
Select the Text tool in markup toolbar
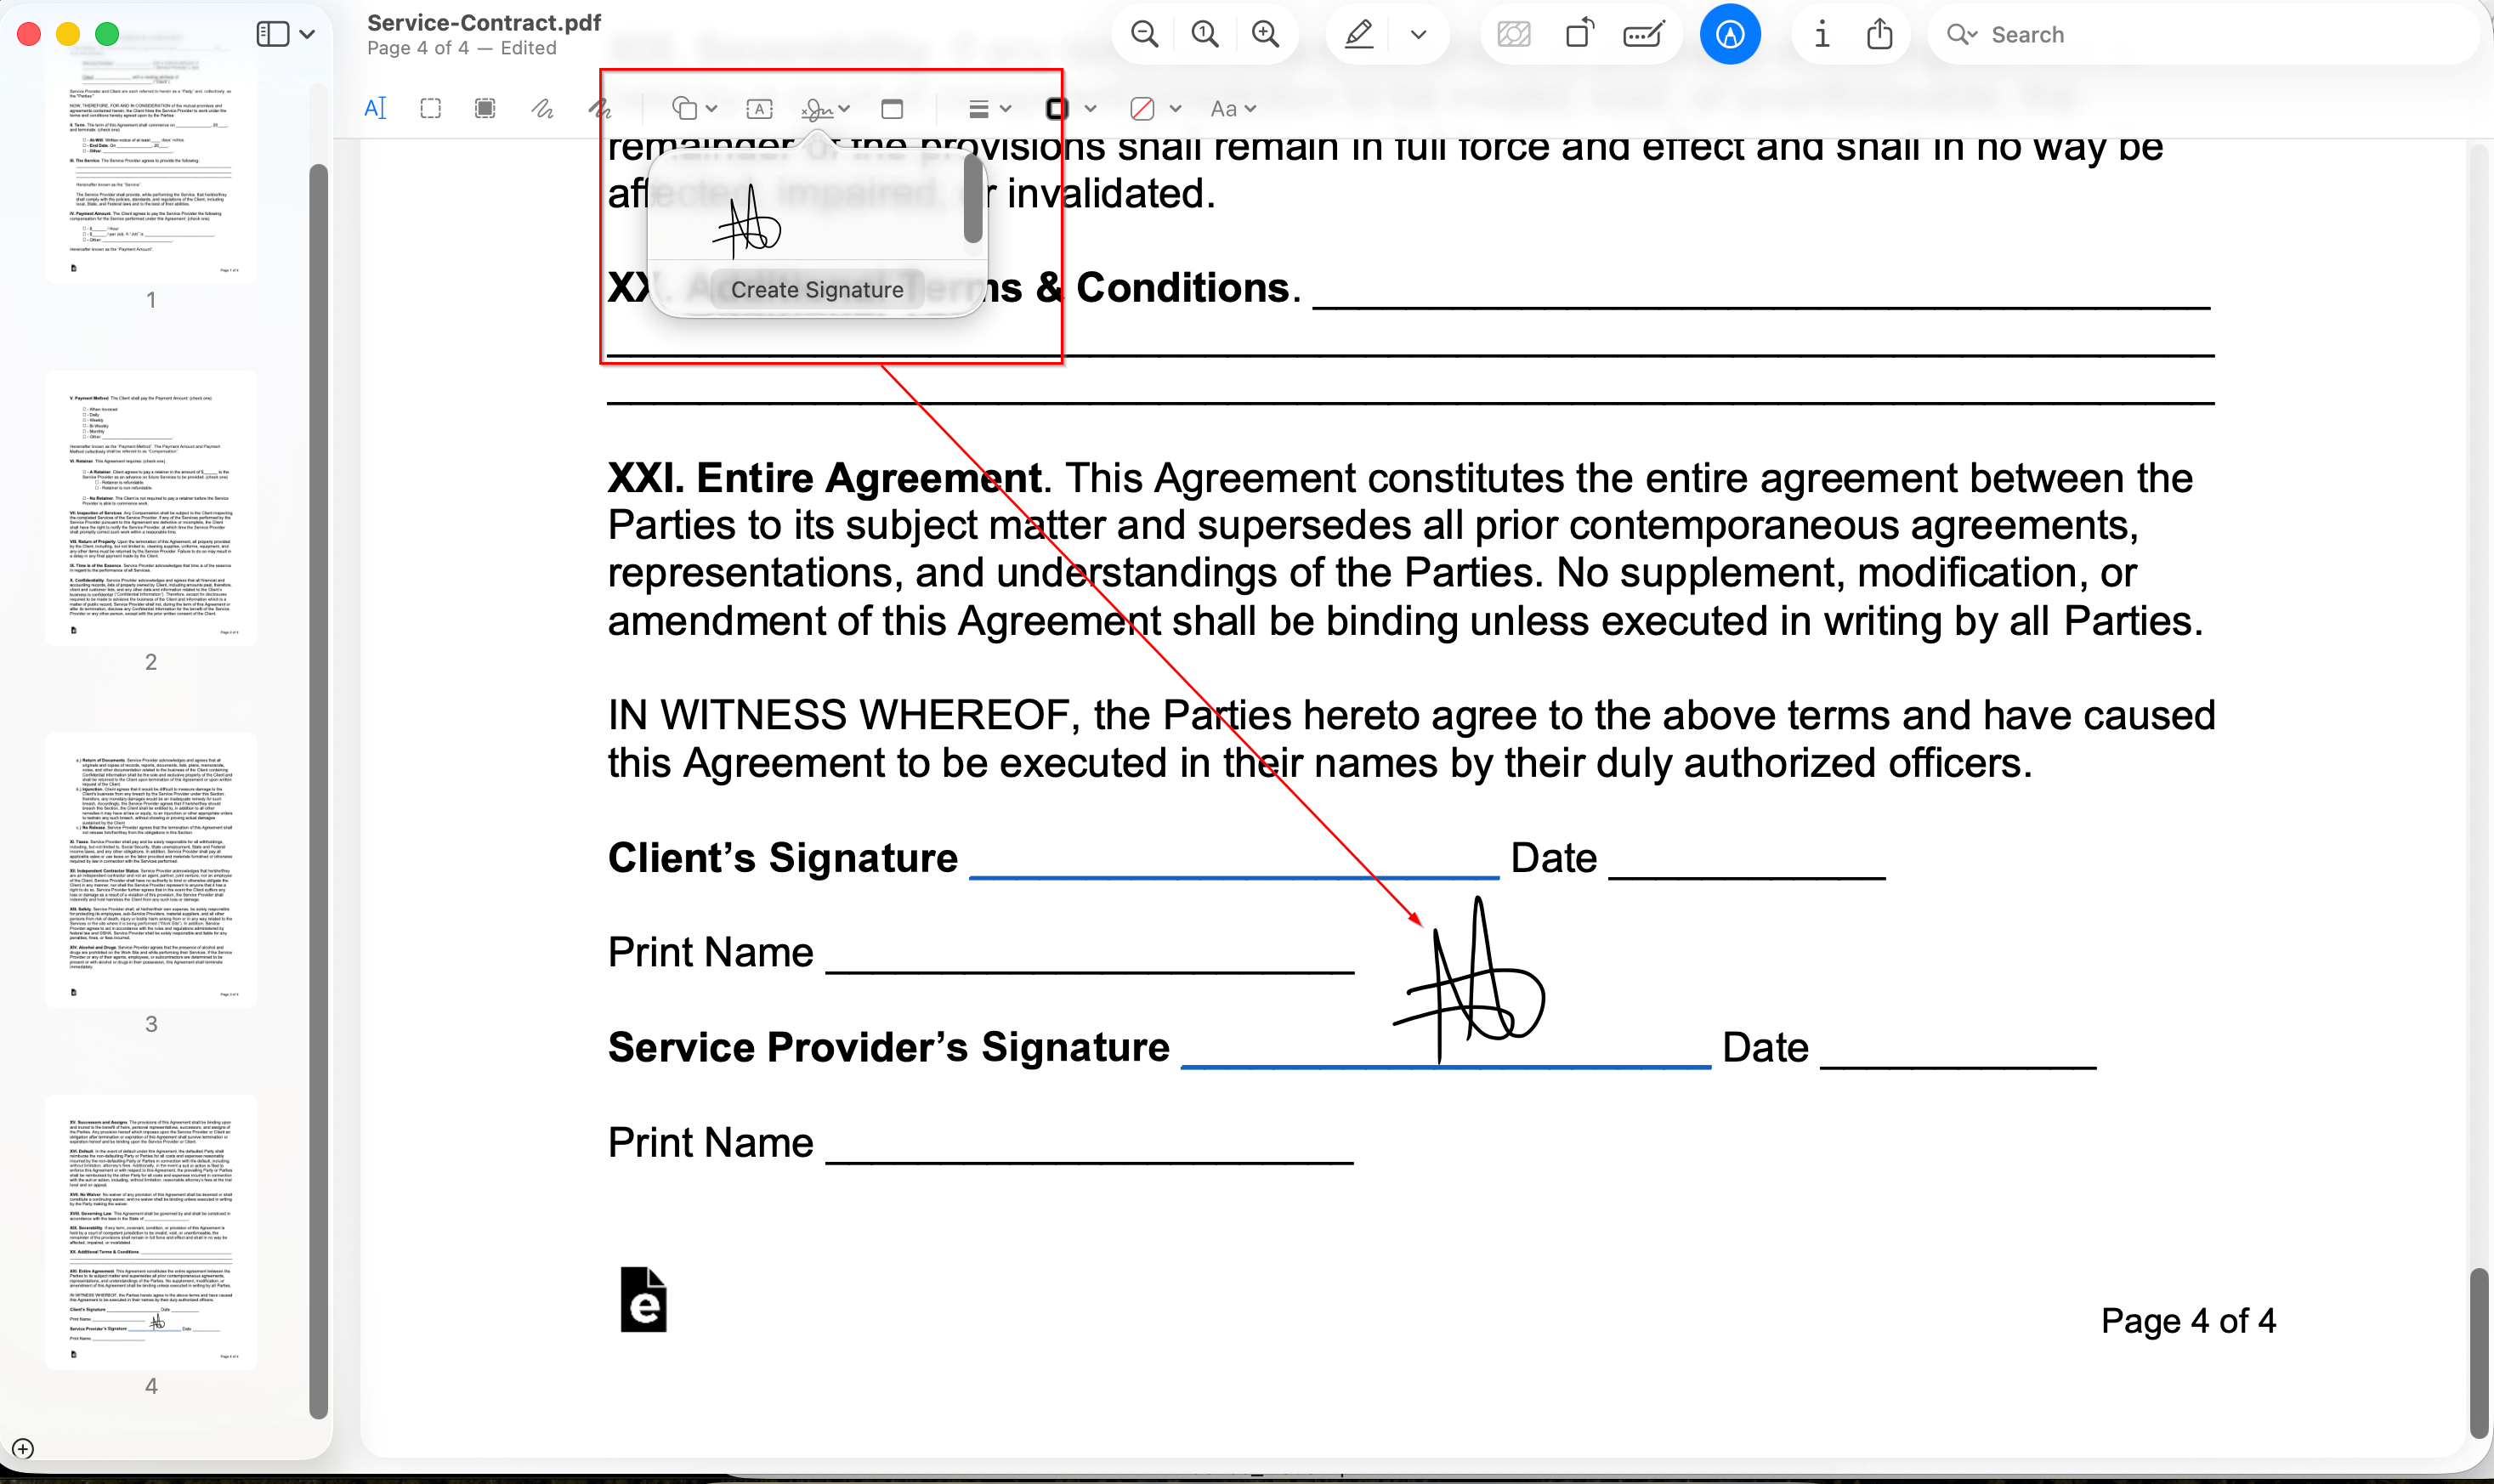pos(377,107)
